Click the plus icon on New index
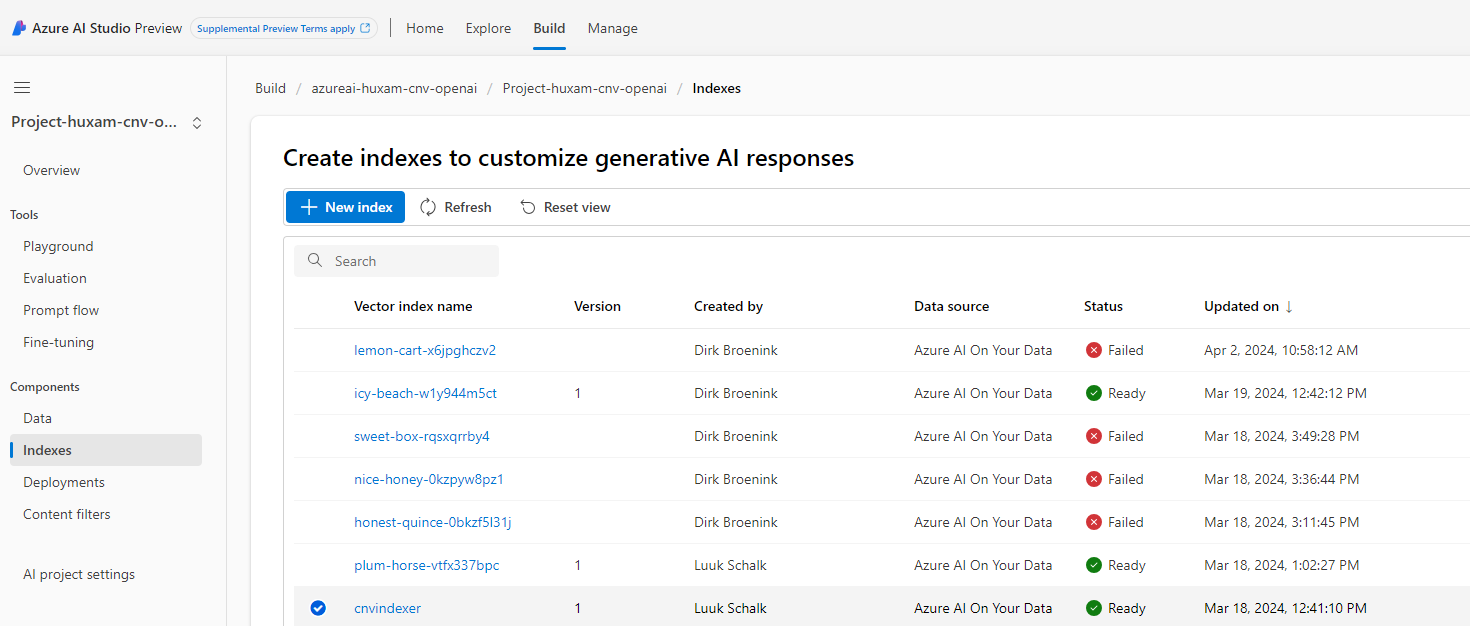Viewport: 1470px width, 626px height. [x=309, y=207]
